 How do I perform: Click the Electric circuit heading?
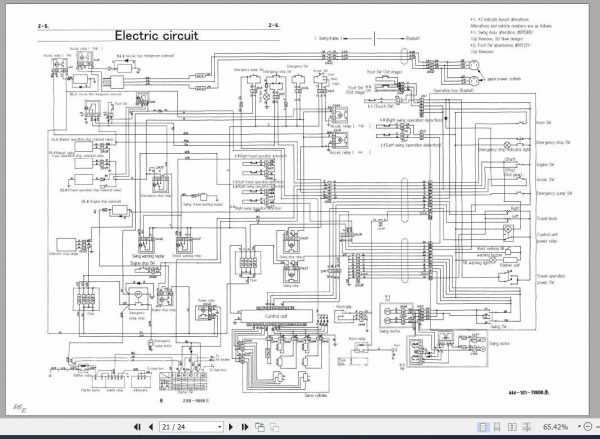pyautogui.click(x=157, y=36)
